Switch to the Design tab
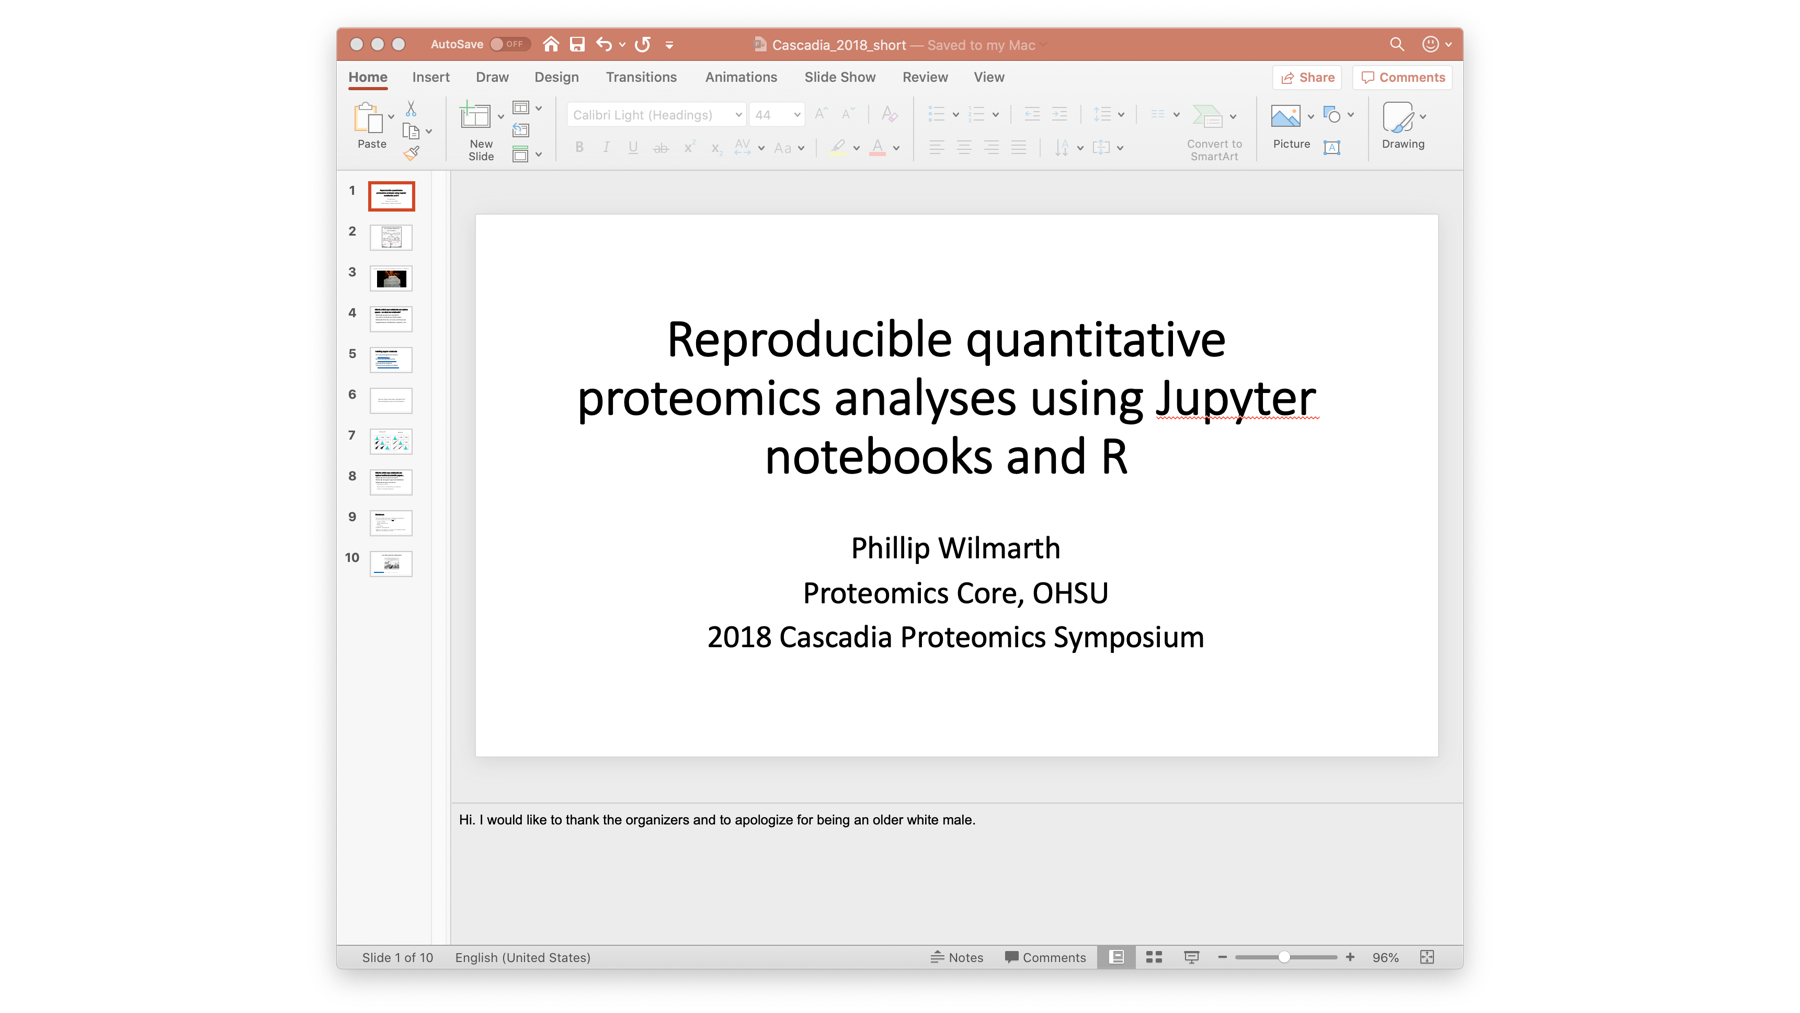Image resolution: width=1800 pixels, height=1013 pixels. pyautogui.click(x=556, y=77)
